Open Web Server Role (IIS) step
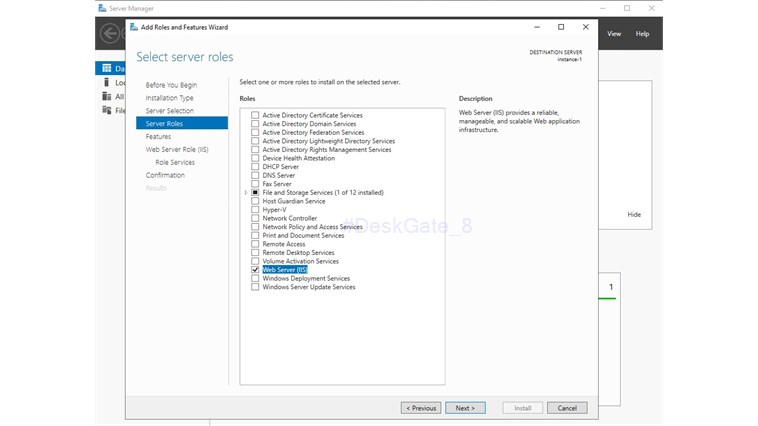 177,149
